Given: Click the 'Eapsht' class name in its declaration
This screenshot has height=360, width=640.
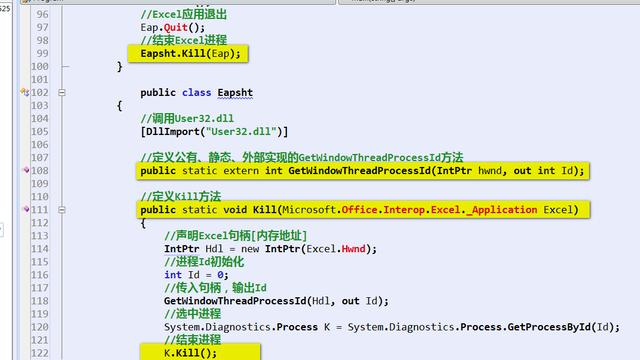Looking at the screenshot, I should click(x=235, y=93).
